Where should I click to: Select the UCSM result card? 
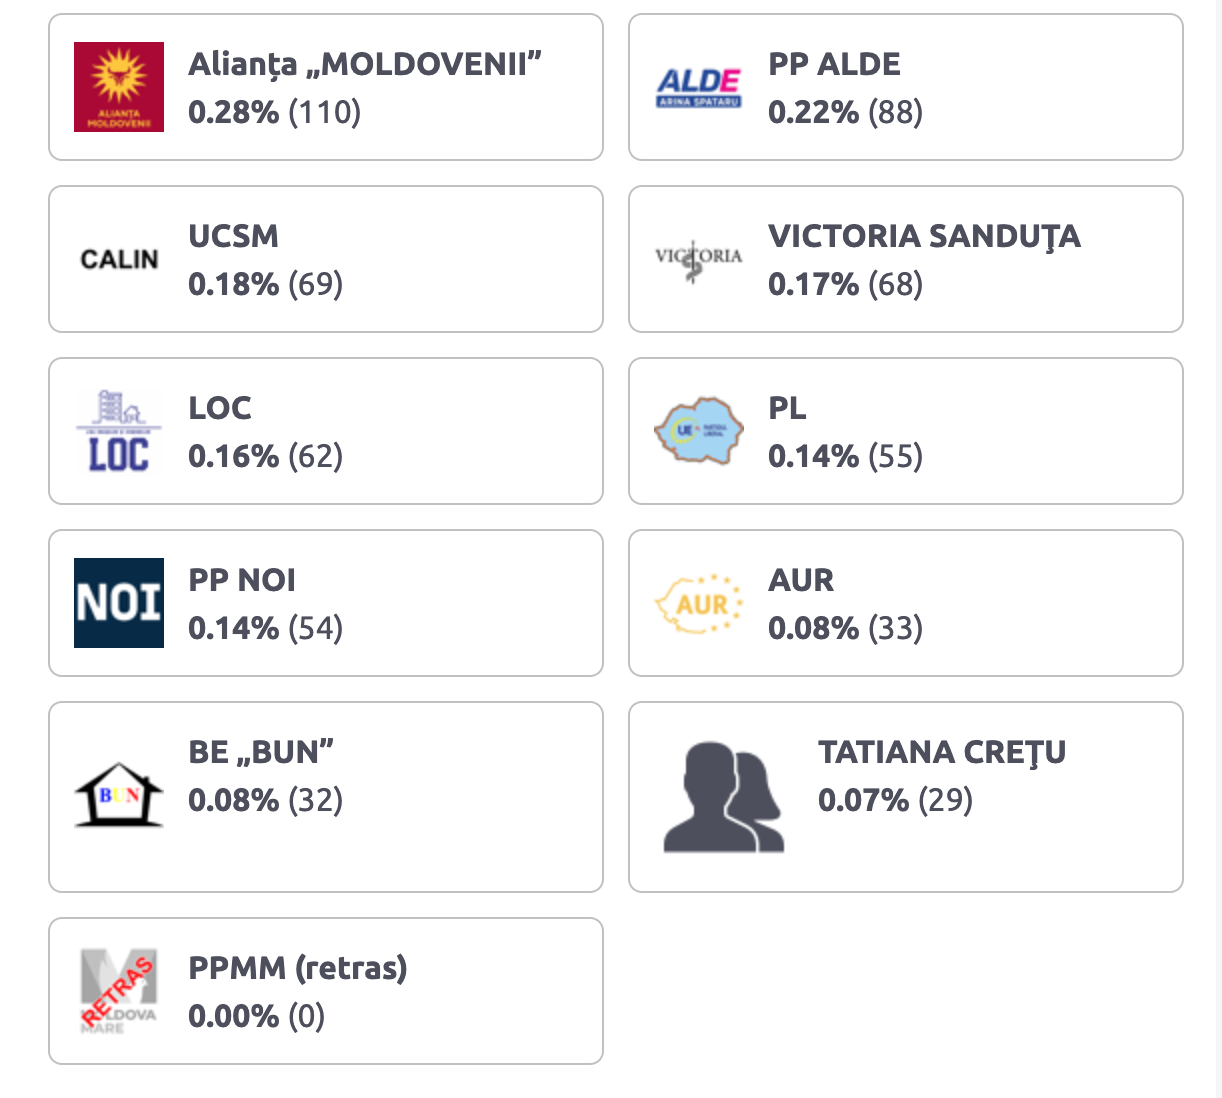pyautogui.click(x=326, y=259)
